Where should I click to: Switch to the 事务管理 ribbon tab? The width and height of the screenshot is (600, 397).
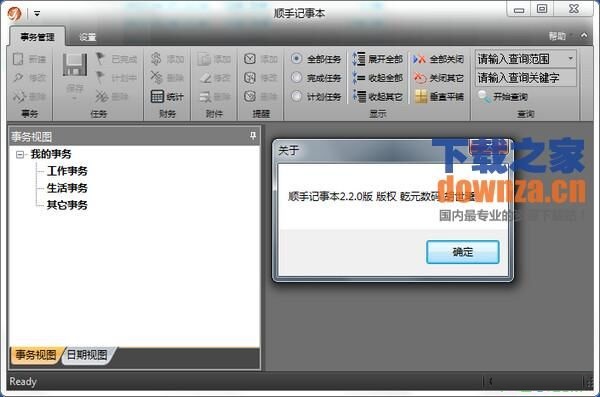(x=37, y=37)
